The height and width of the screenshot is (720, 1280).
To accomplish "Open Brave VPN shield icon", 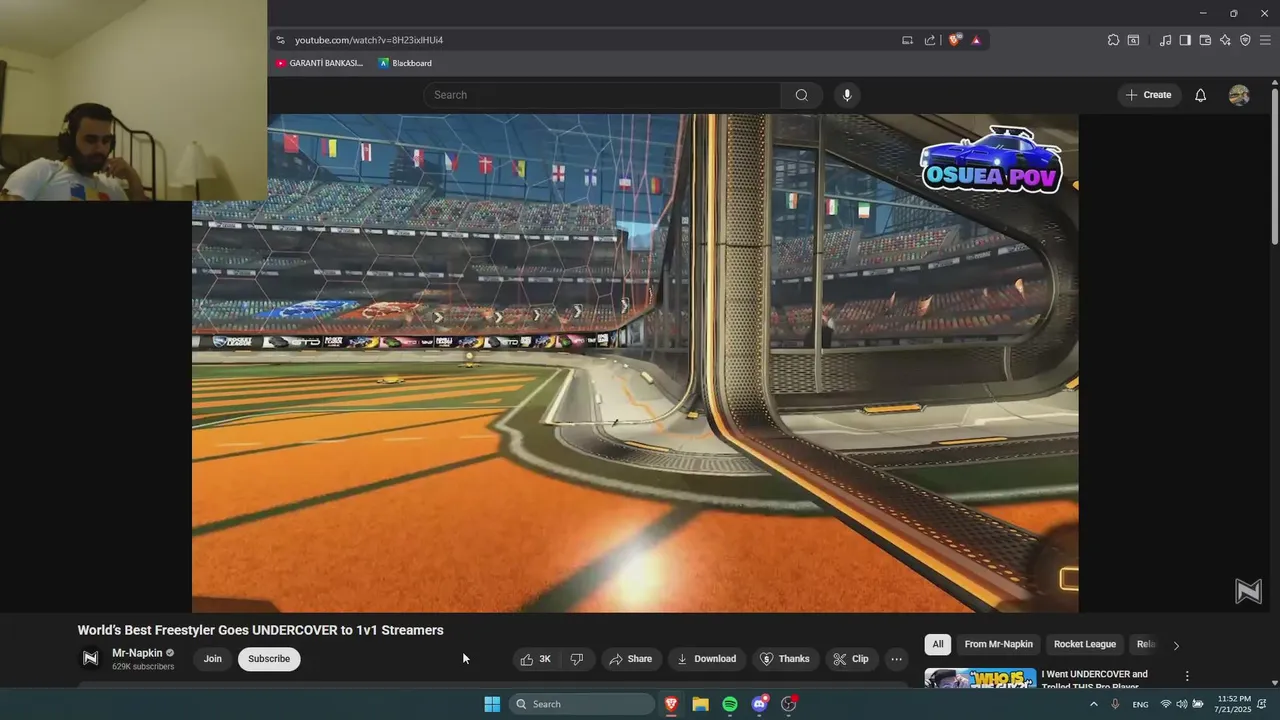I will [x=1245, y=40].
